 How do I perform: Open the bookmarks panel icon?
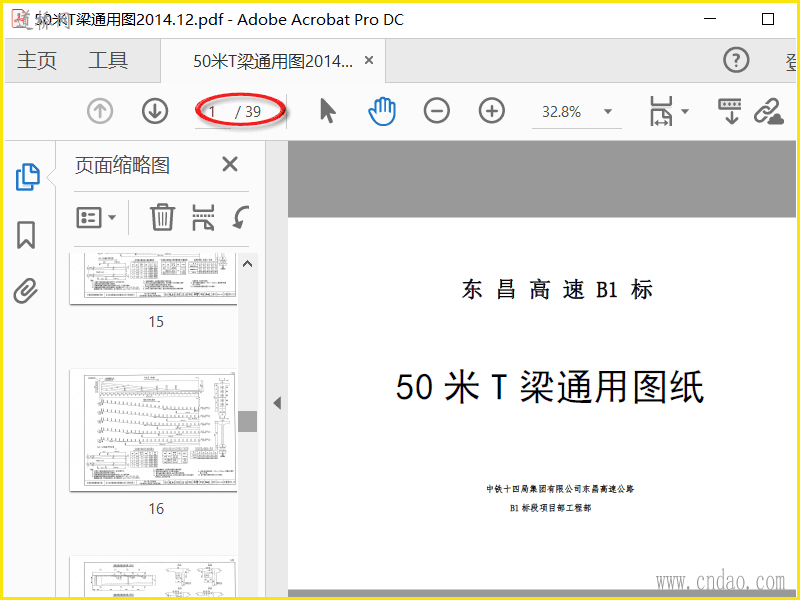click(x=26, y=235)
